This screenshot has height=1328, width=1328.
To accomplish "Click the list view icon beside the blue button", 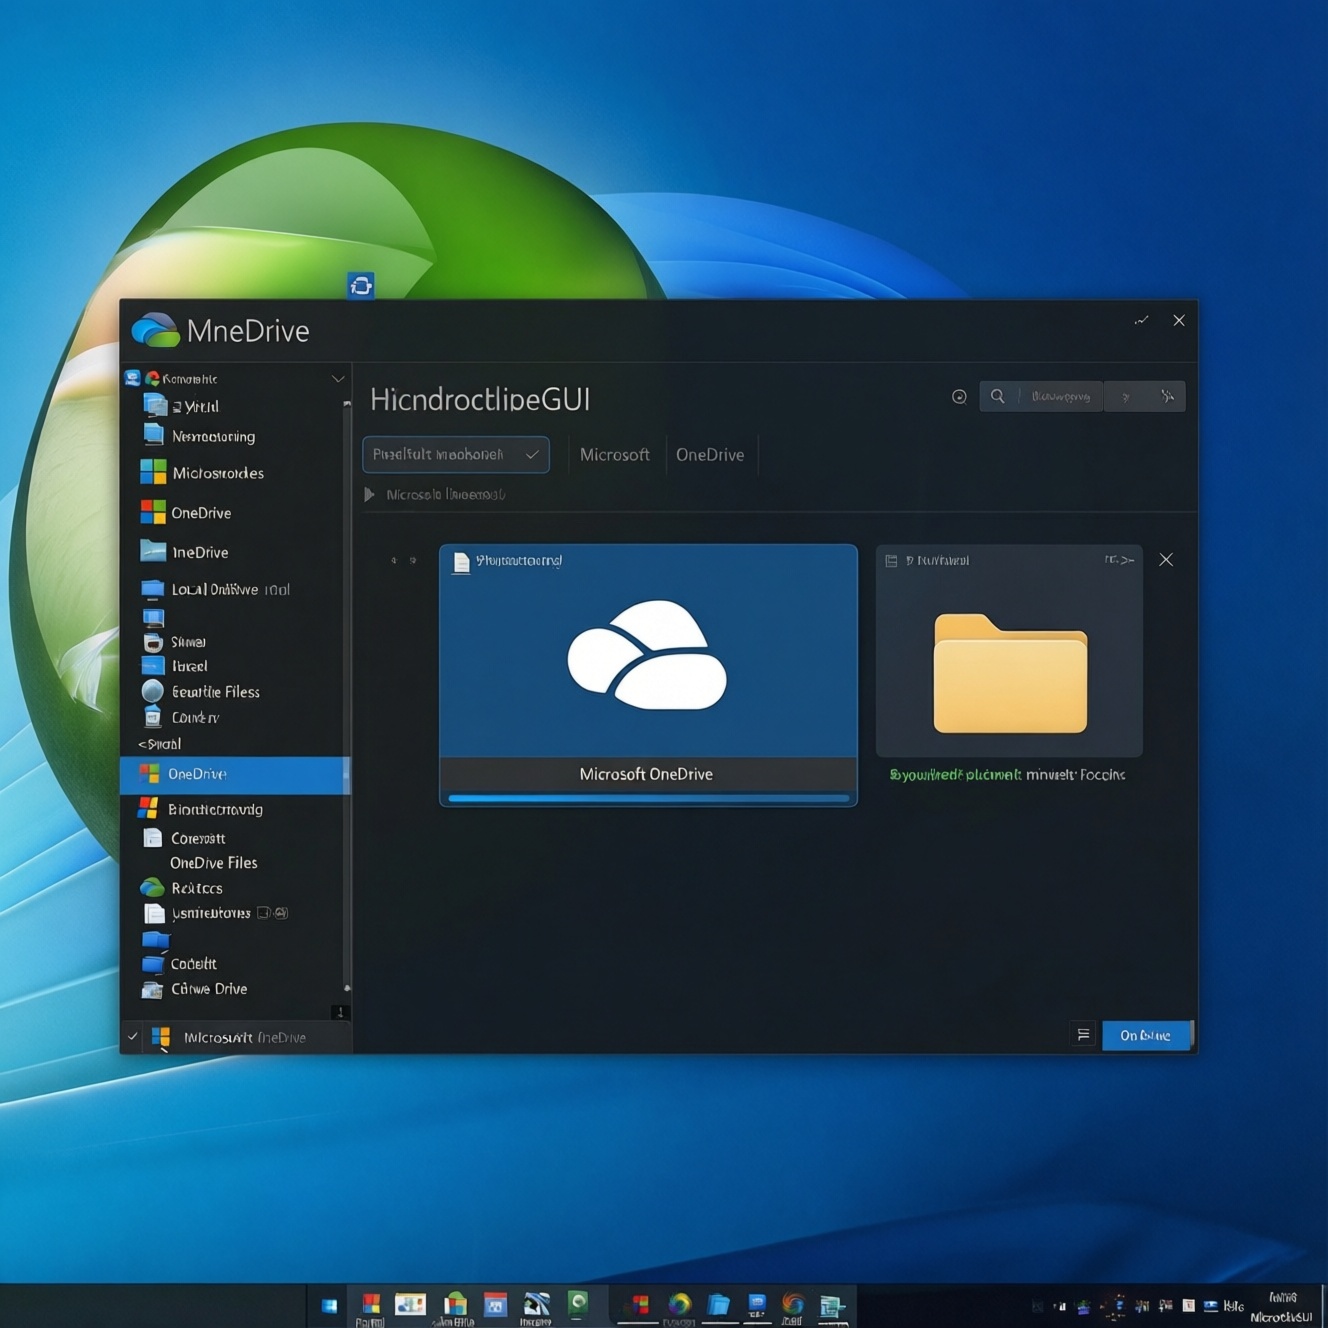I will (x=1083, y=1034).
